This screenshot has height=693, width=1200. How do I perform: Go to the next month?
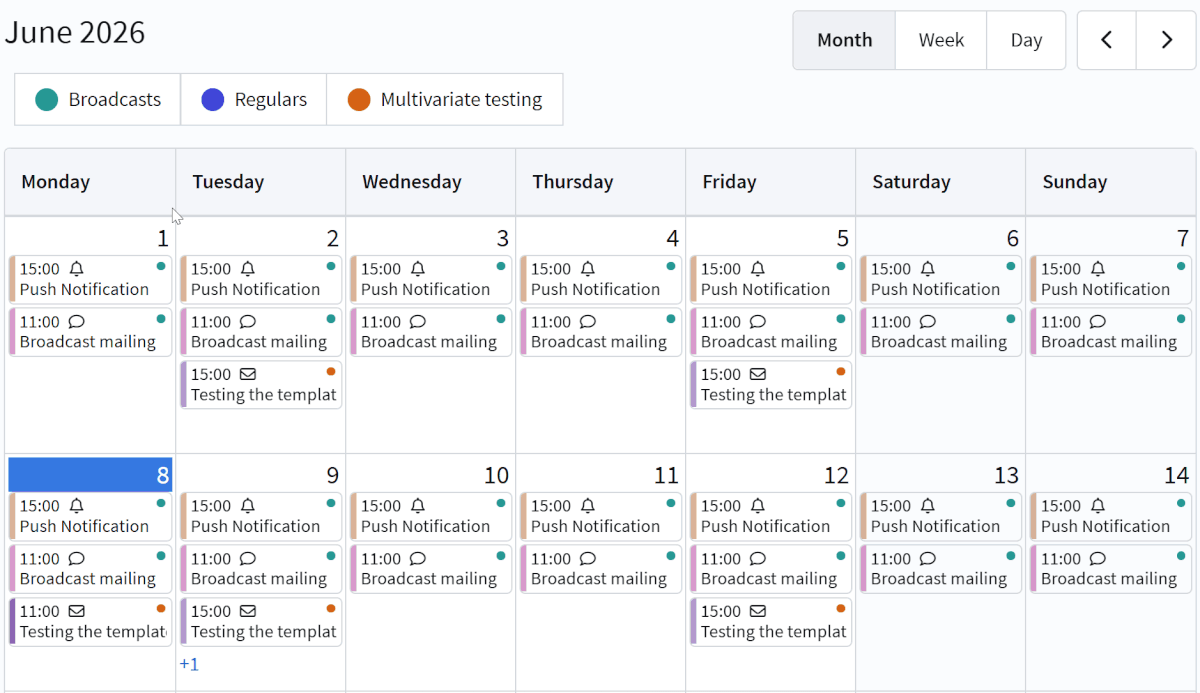(x=1166, y=40)
